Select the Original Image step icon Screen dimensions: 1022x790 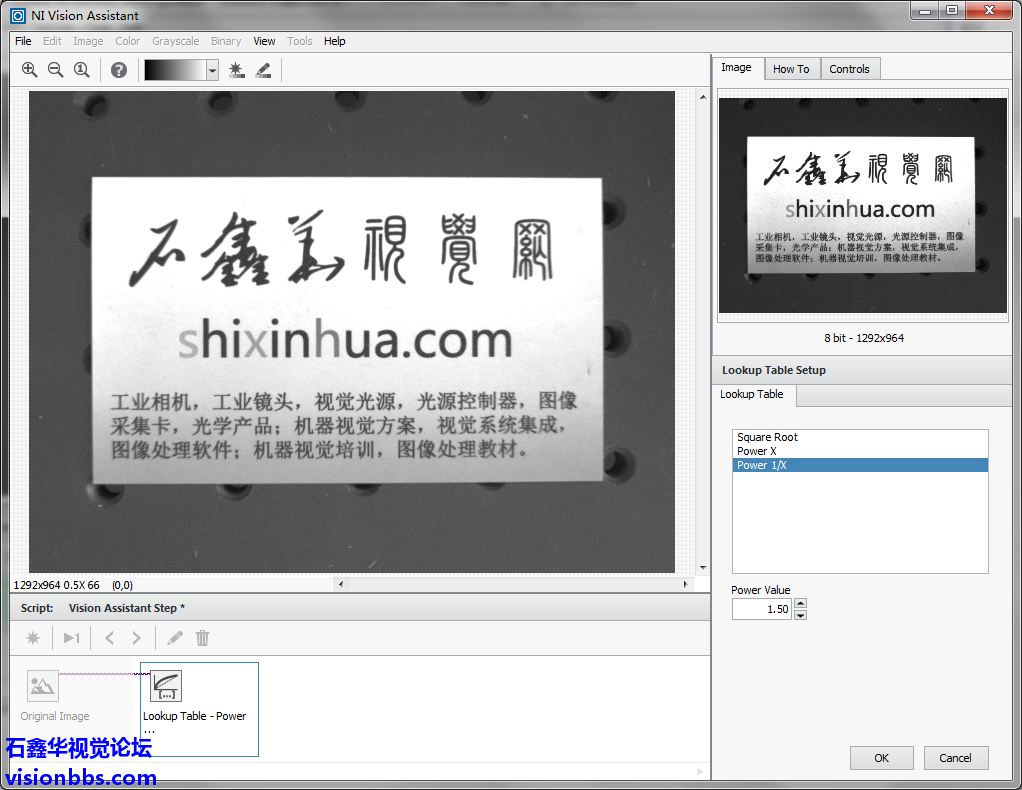(43, 686)
